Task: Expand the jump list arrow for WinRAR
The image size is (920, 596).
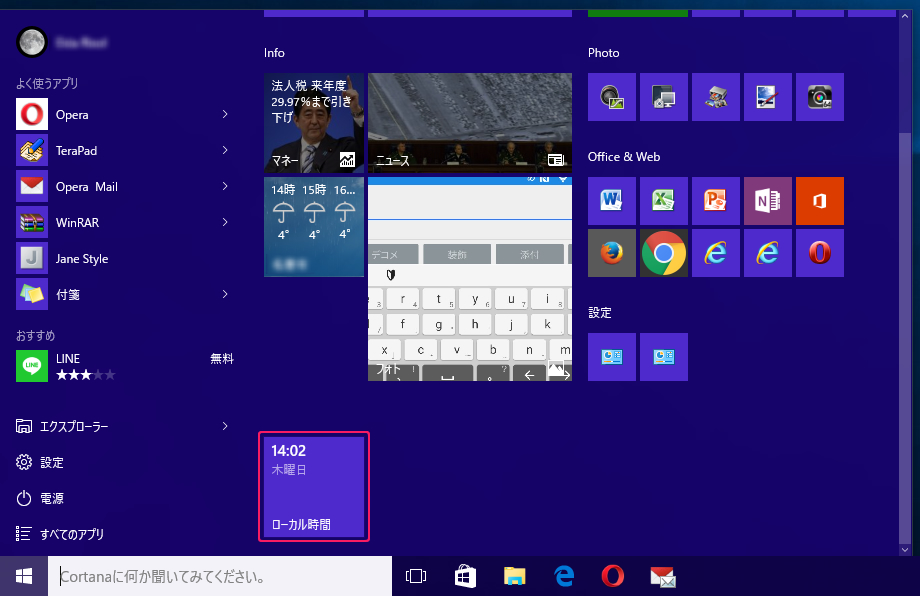Action: click(225, 222)
